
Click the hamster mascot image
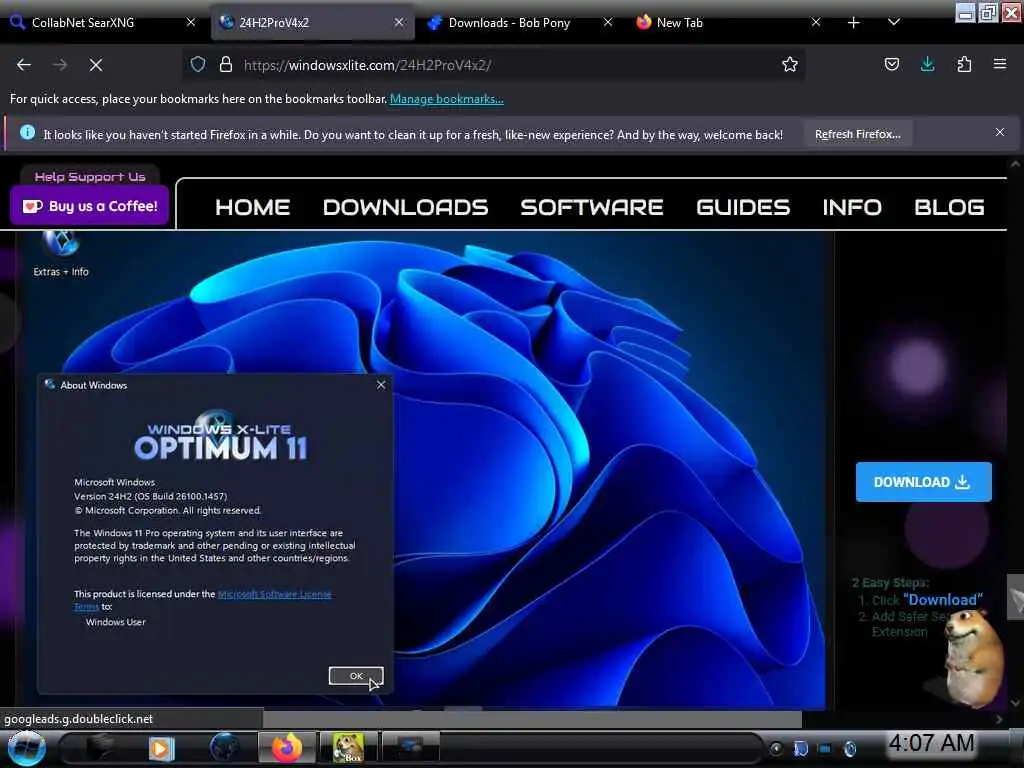[972, 658]
